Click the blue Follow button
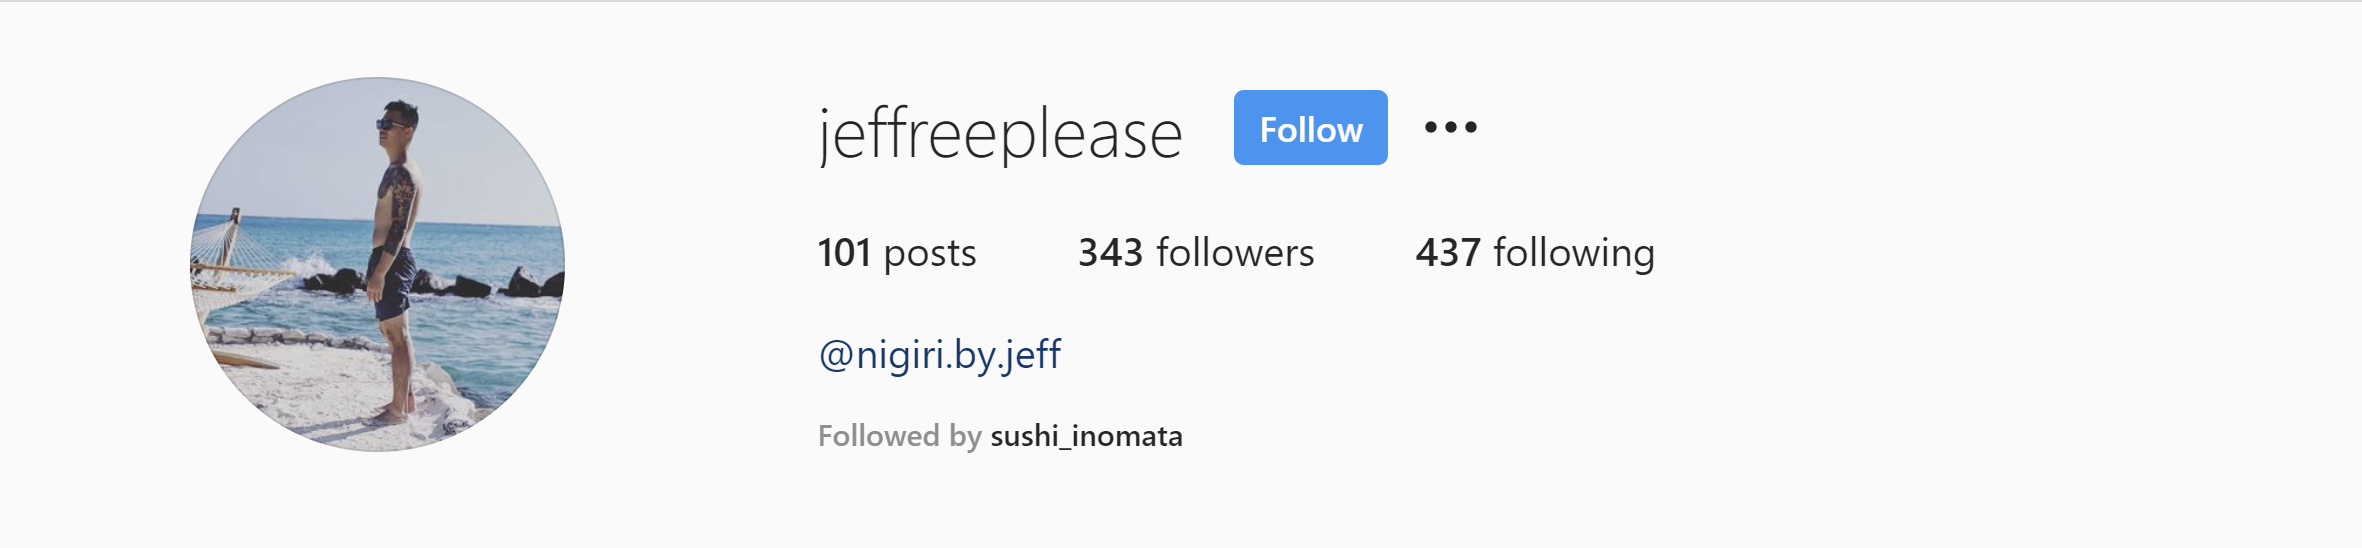This screenshot has width=2362, height=548. [1310, 127]
